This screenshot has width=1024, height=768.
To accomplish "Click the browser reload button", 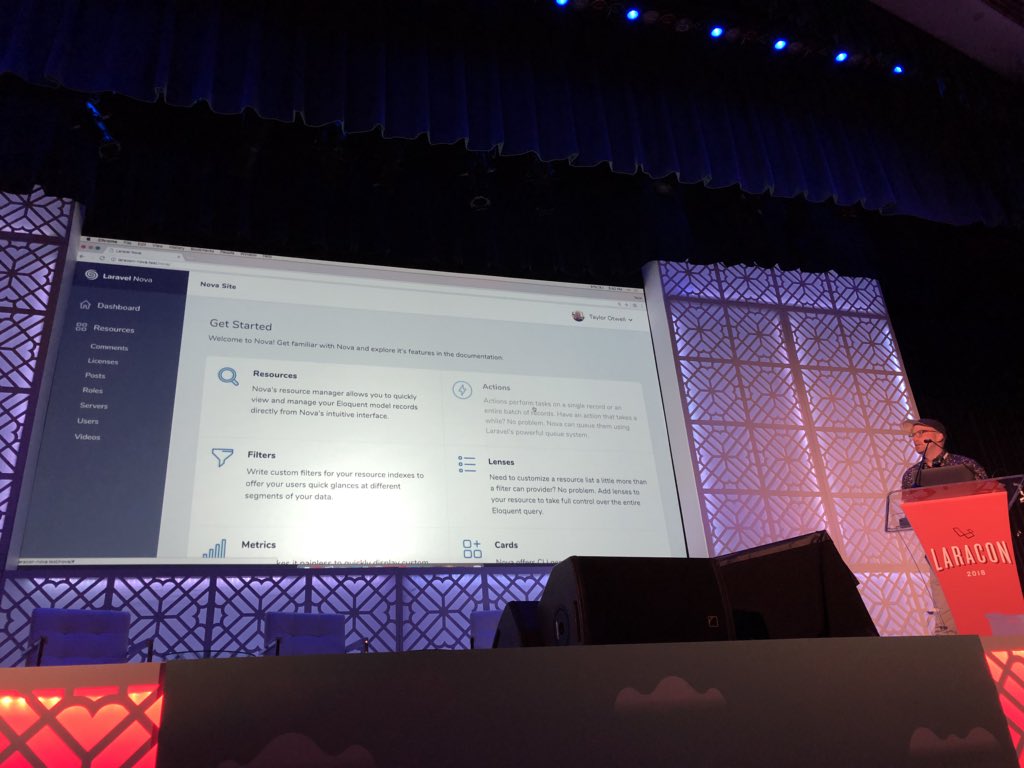I will [x=100, y=258].
